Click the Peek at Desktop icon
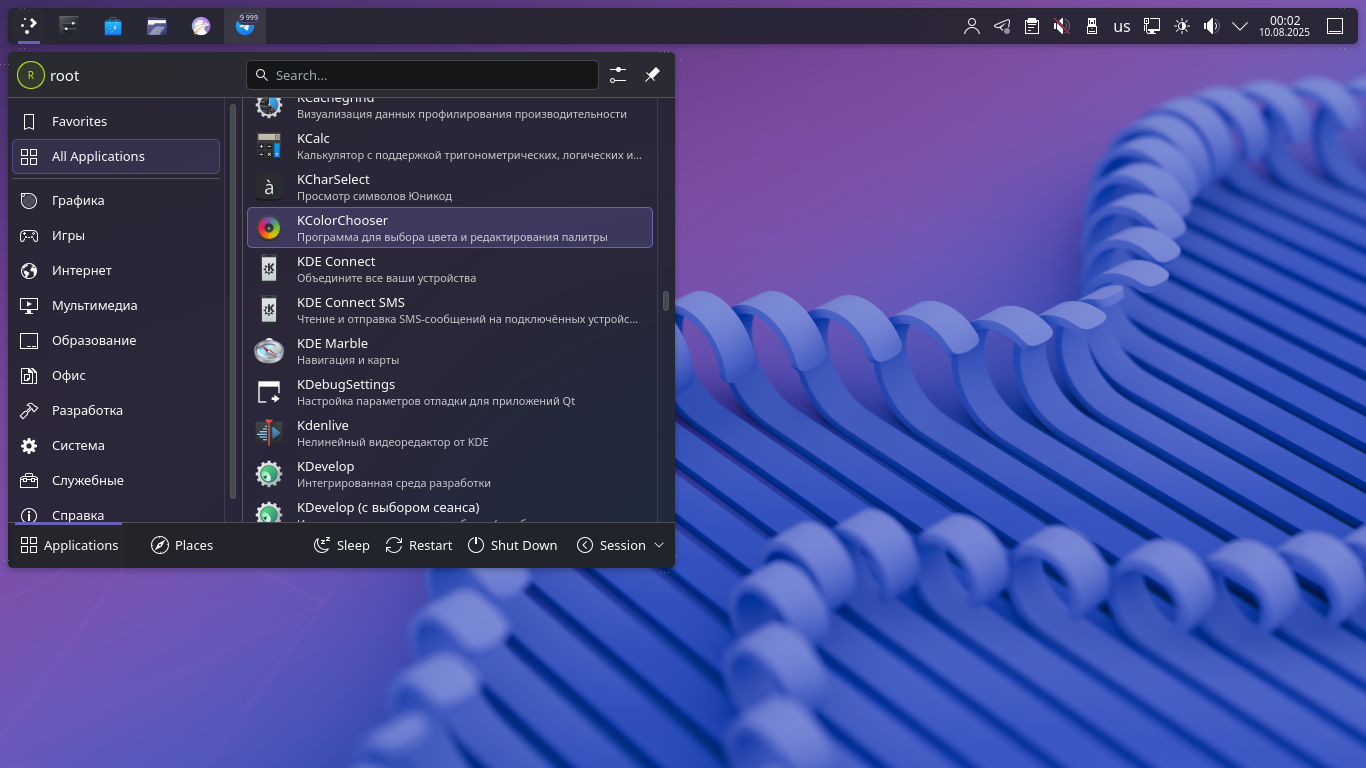The image size is (1366, 768). (x=1335, y=27)
